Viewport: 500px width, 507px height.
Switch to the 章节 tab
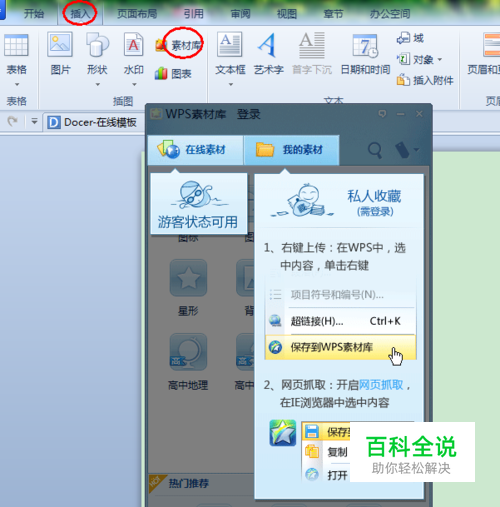click(x=333, y=14)
